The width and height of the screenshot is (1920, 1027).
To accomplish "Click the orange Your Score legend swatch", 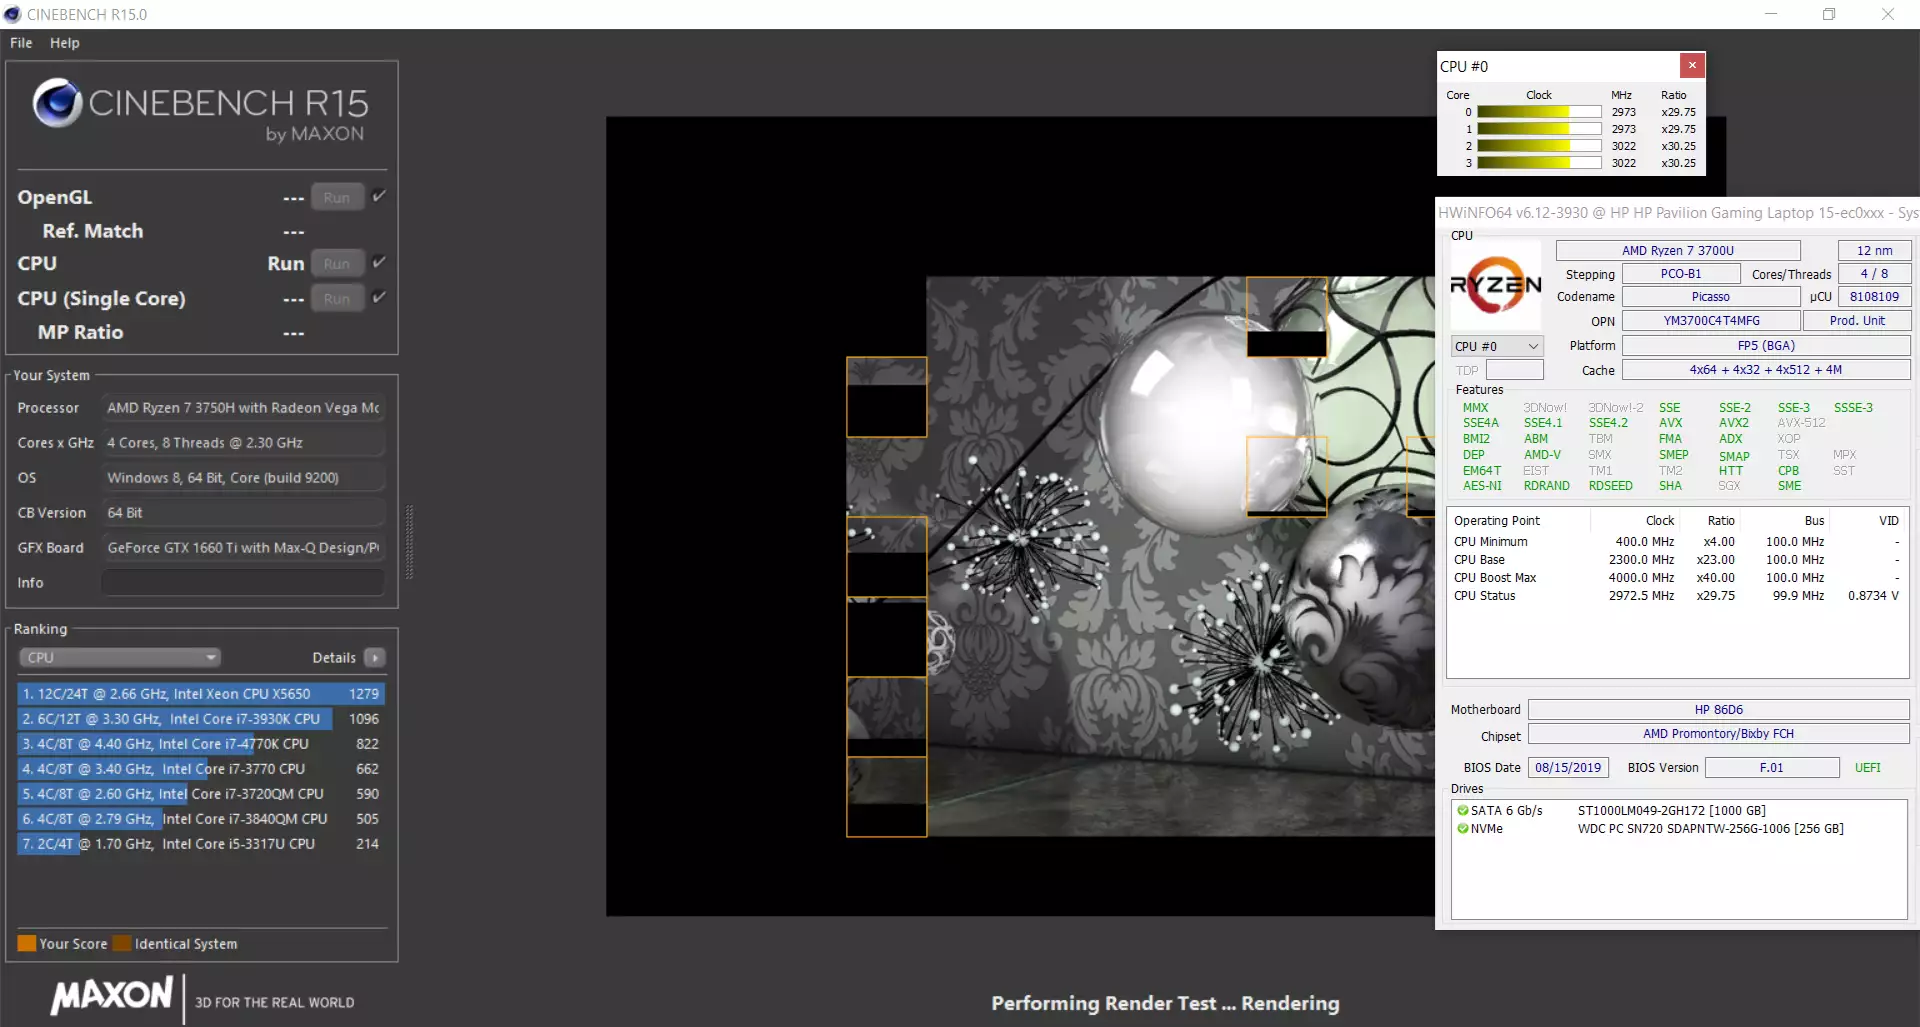I will [x=27, y=944].
